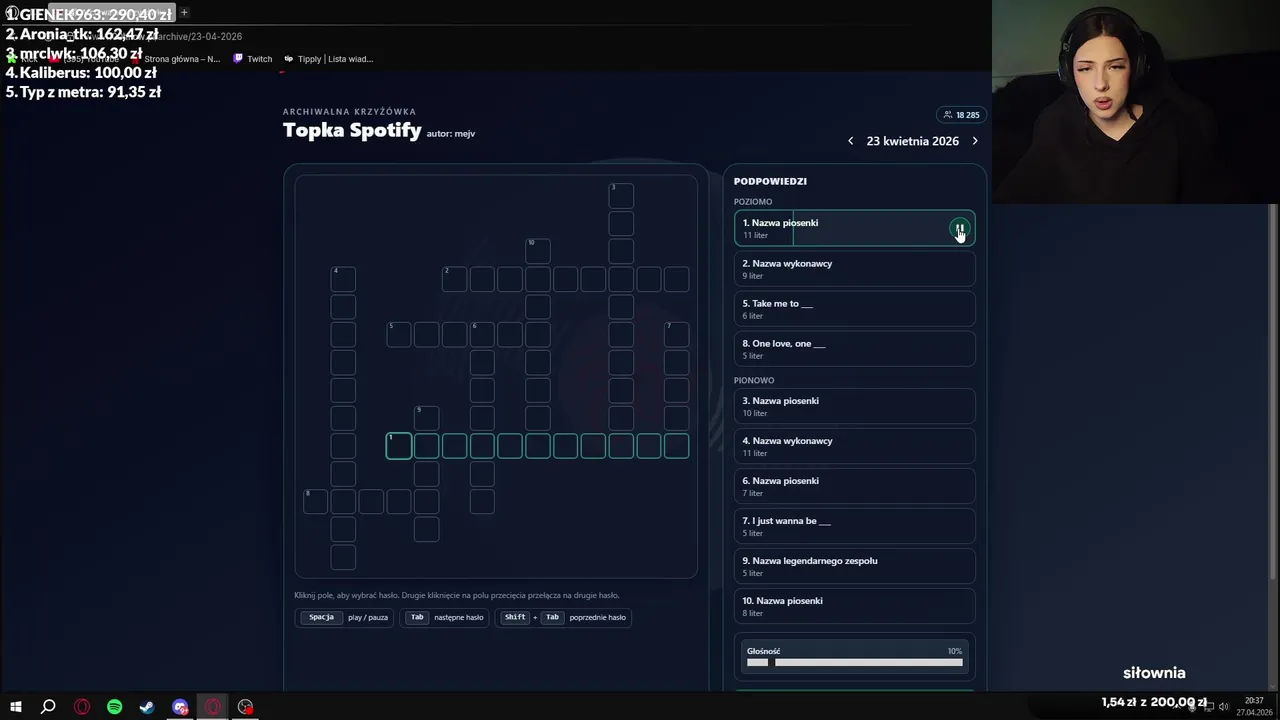Click the Topka Spotify crossword title
This screenshot has width=1280, height=720.
click(x=352, y=130)
